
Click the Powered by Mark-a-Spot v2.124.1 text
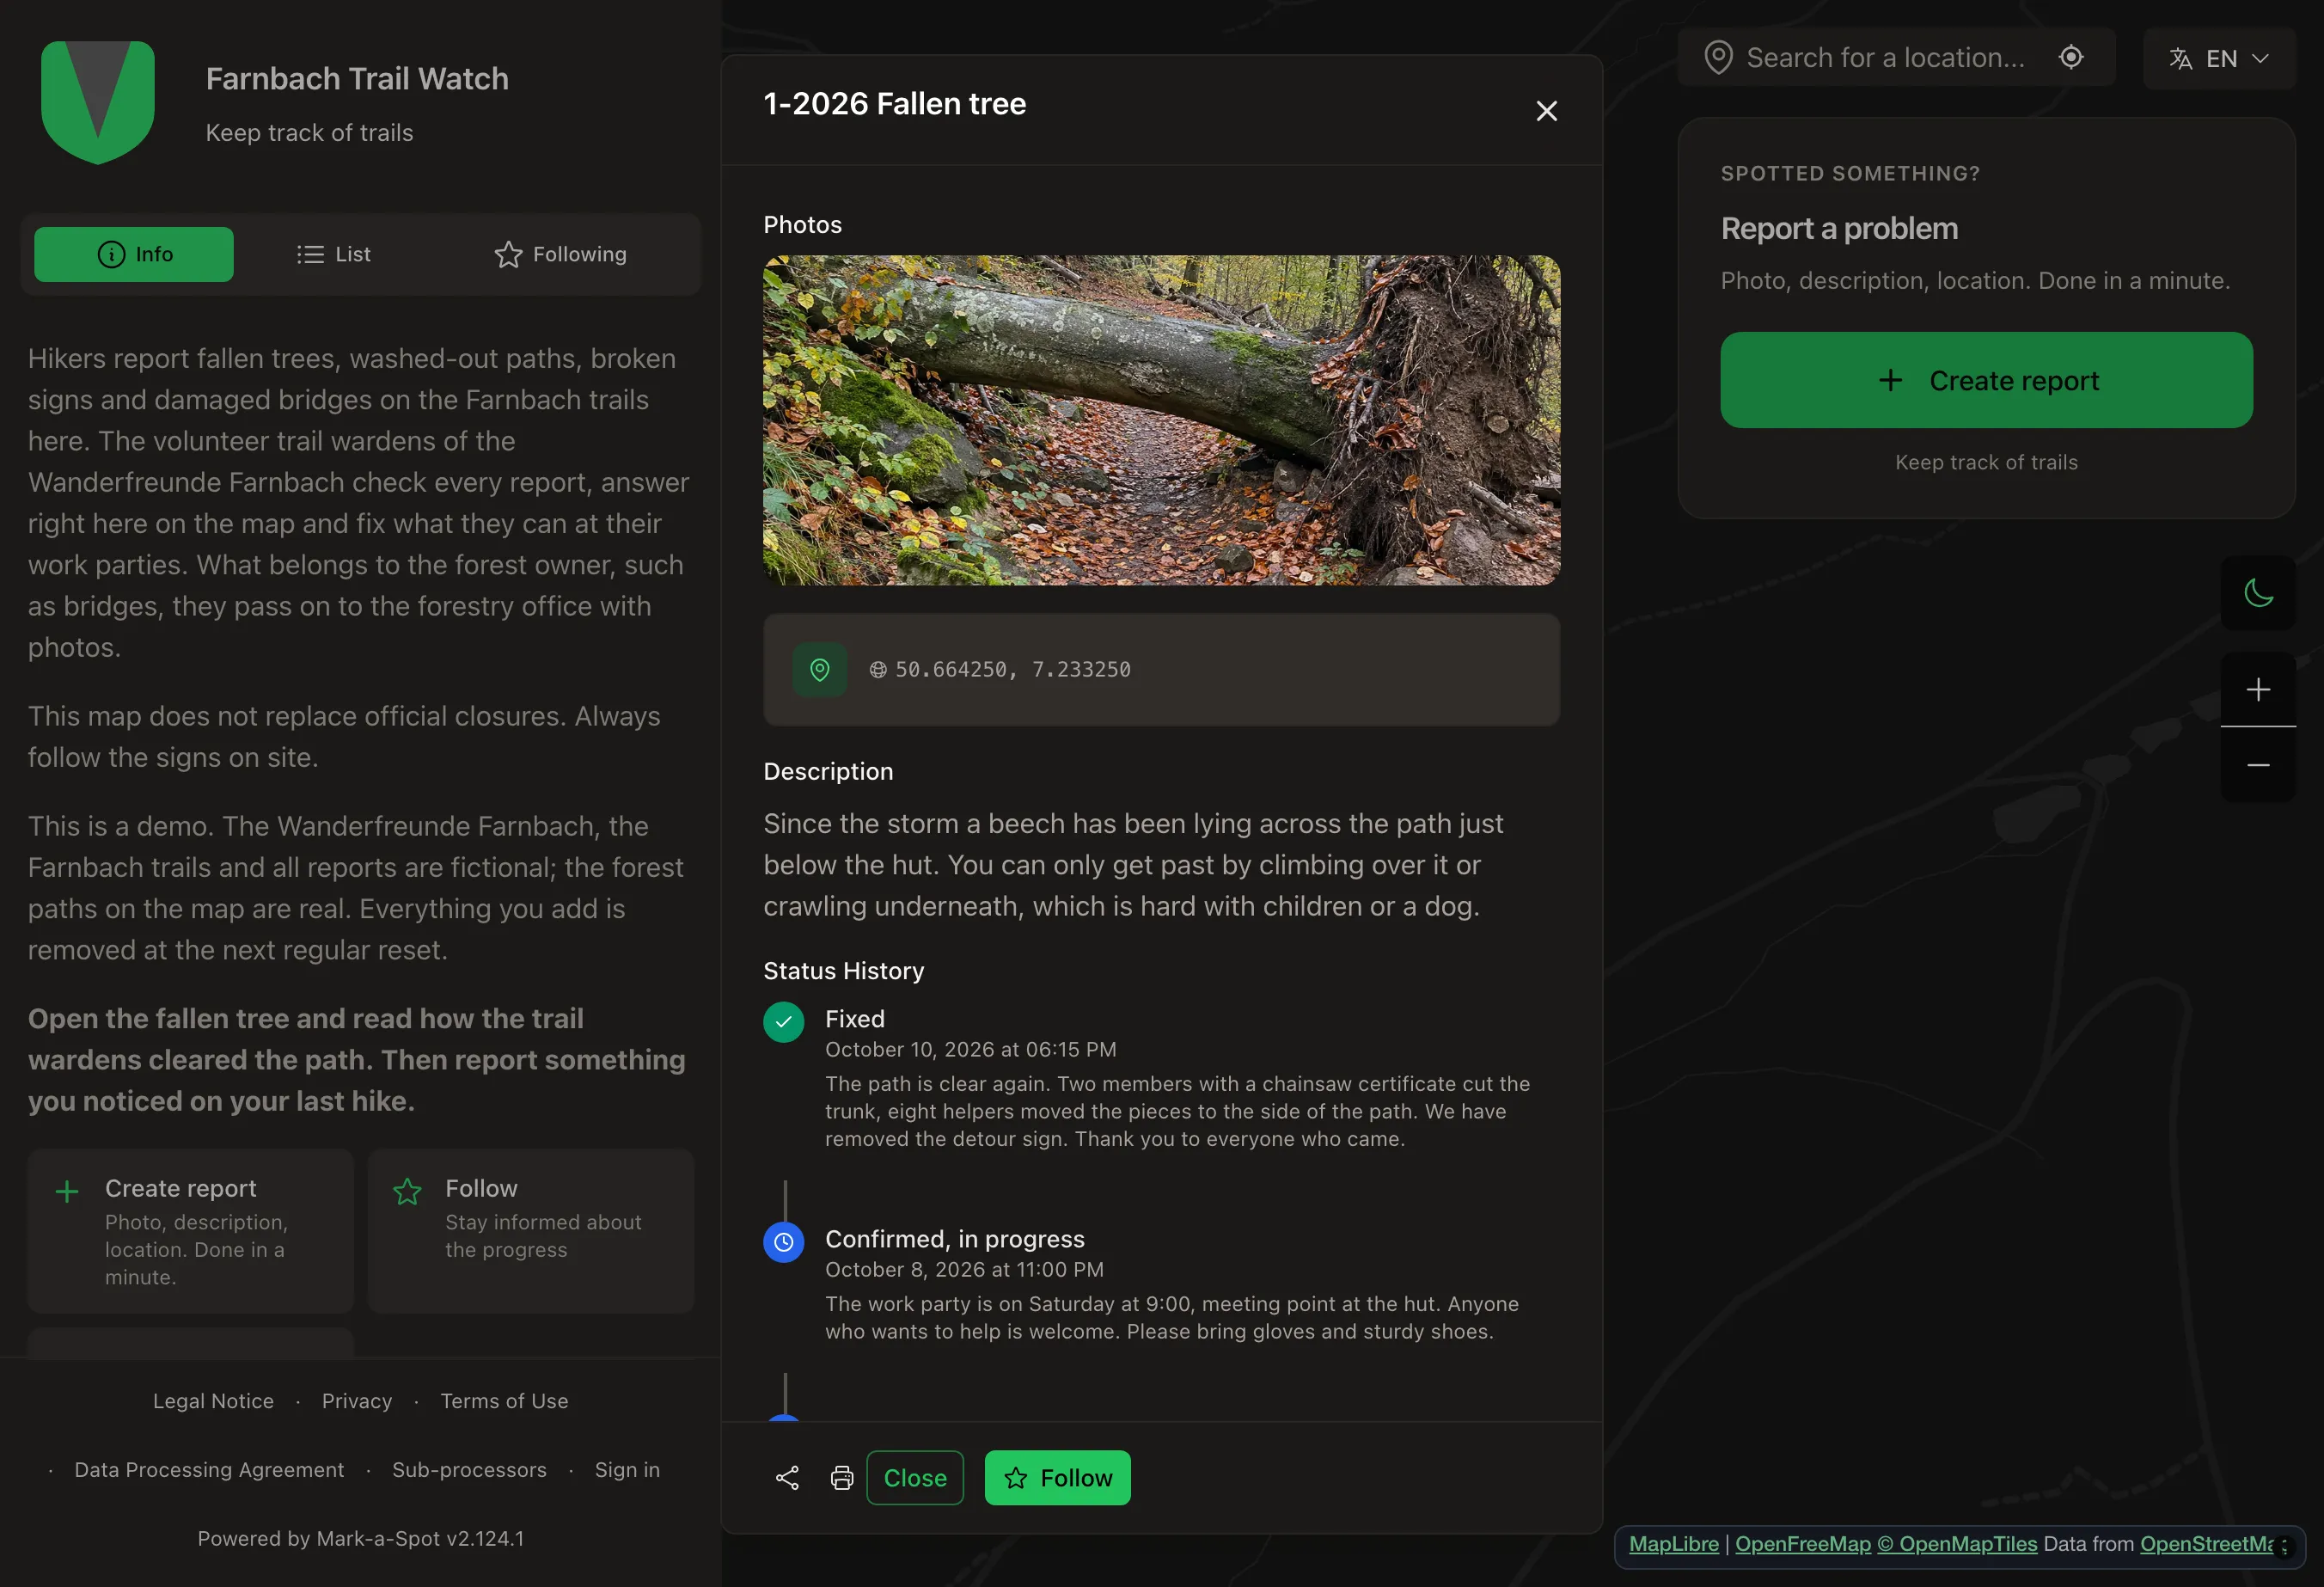(x=360, y=1539)
